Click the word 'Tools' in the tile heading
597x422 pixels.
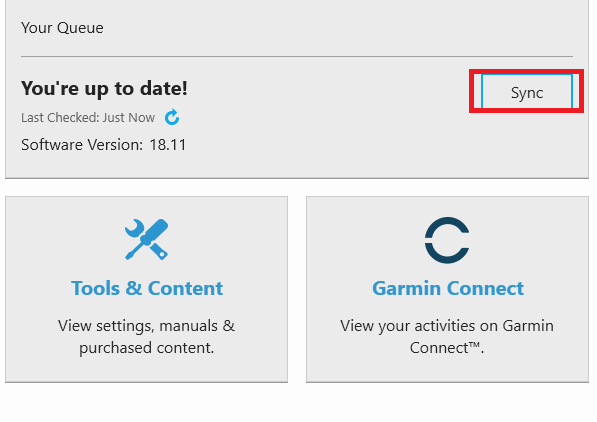coord(96,288)
